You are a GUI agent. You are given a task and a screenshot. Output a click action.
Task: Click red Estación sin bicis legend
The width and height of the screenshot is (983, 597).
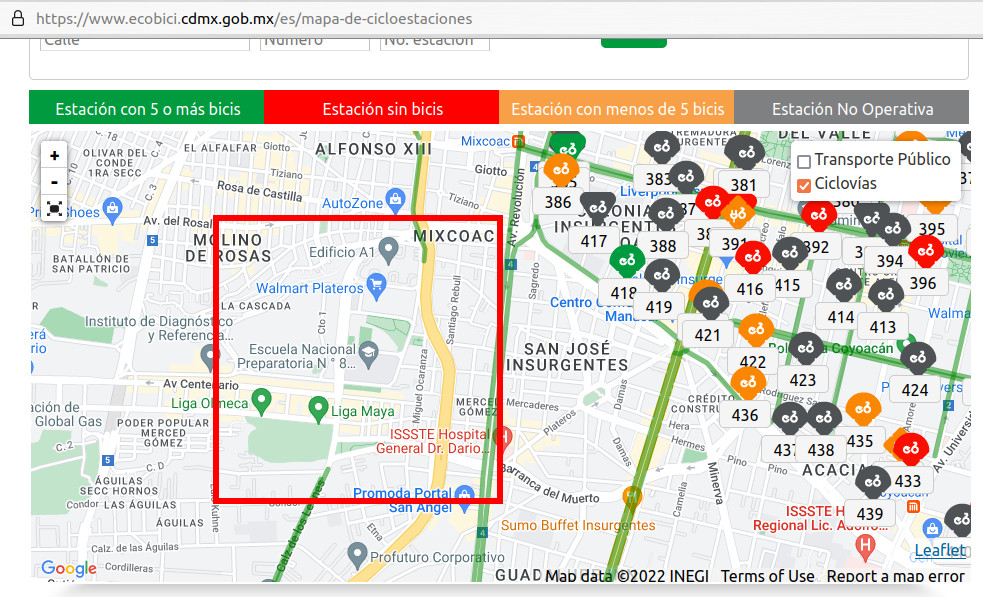[x=382, y=107]
